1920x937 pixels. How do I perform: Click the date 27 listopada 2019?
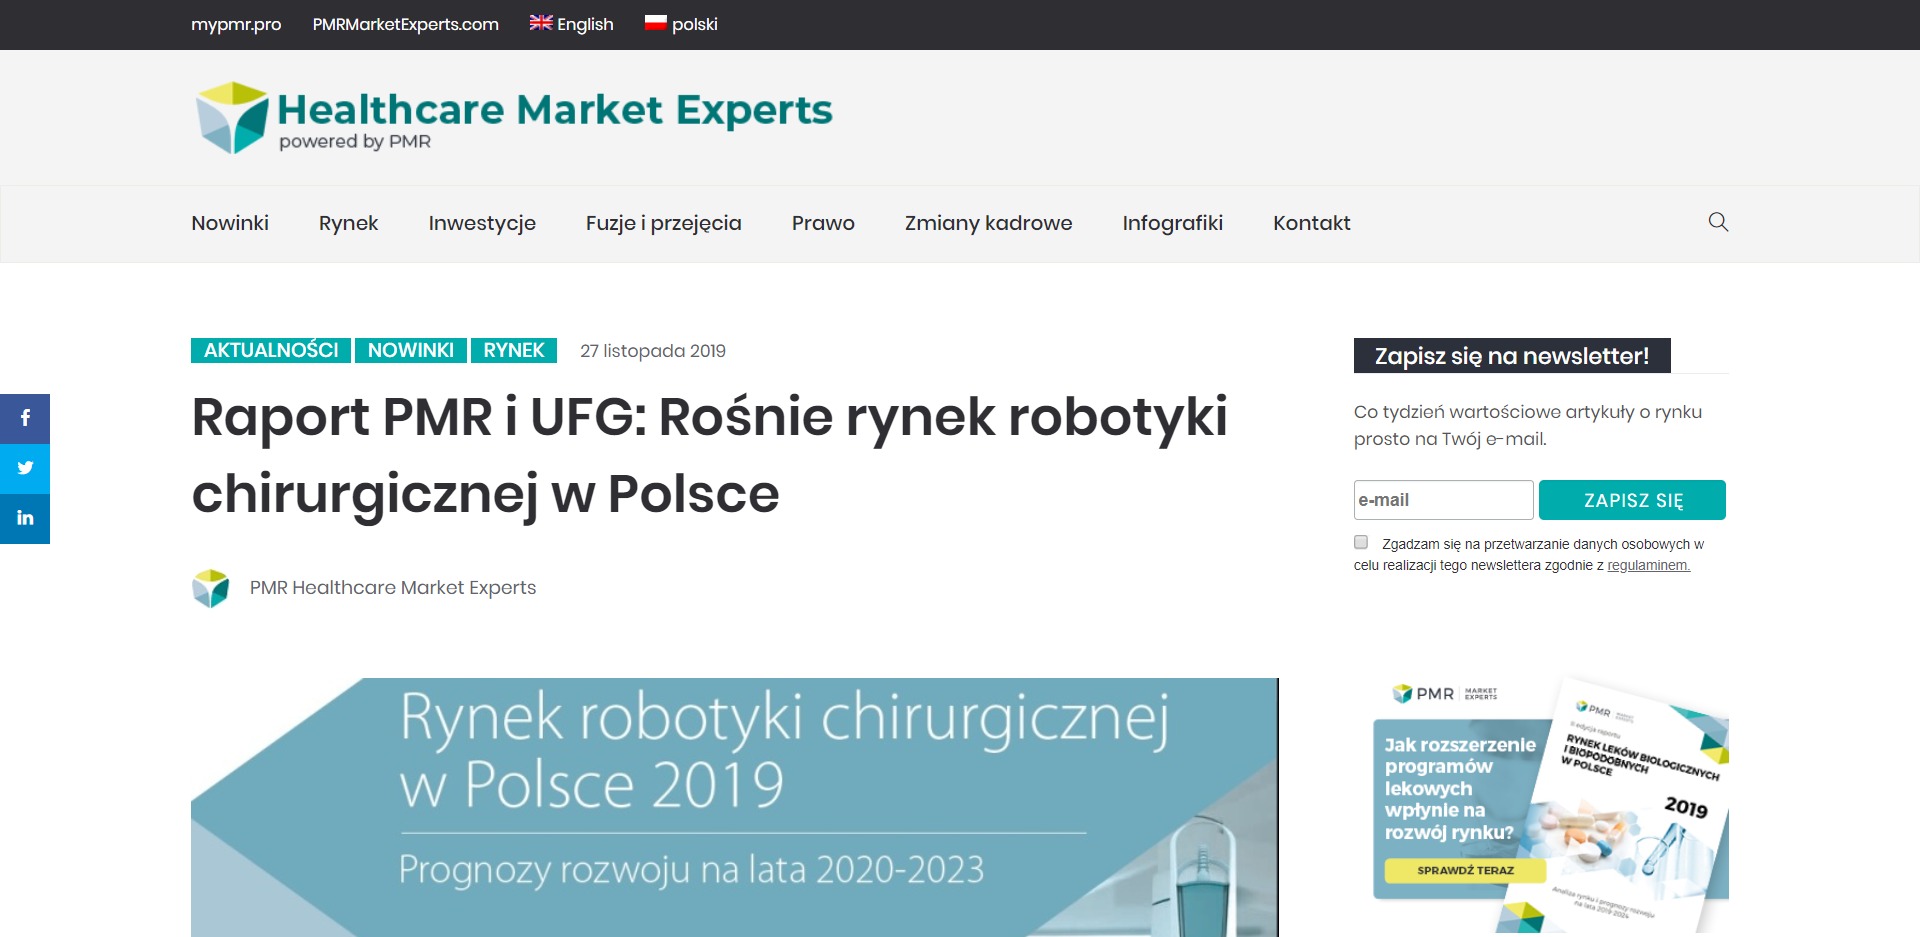(x=653, y=351)
